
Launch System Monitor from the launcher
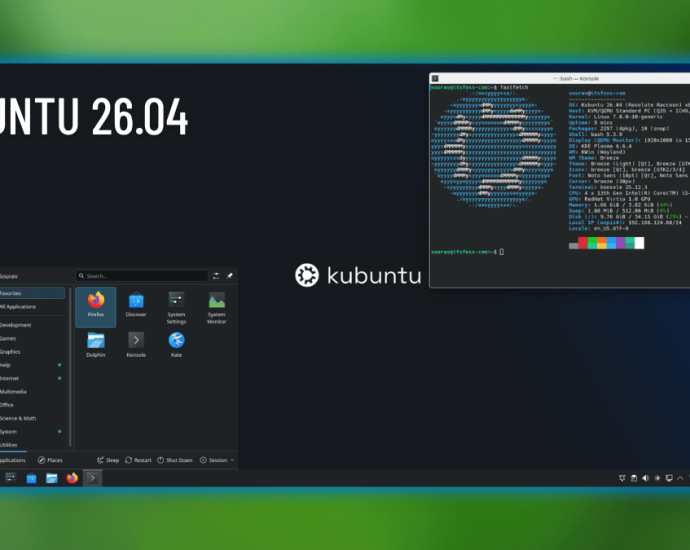pos(217,308)
